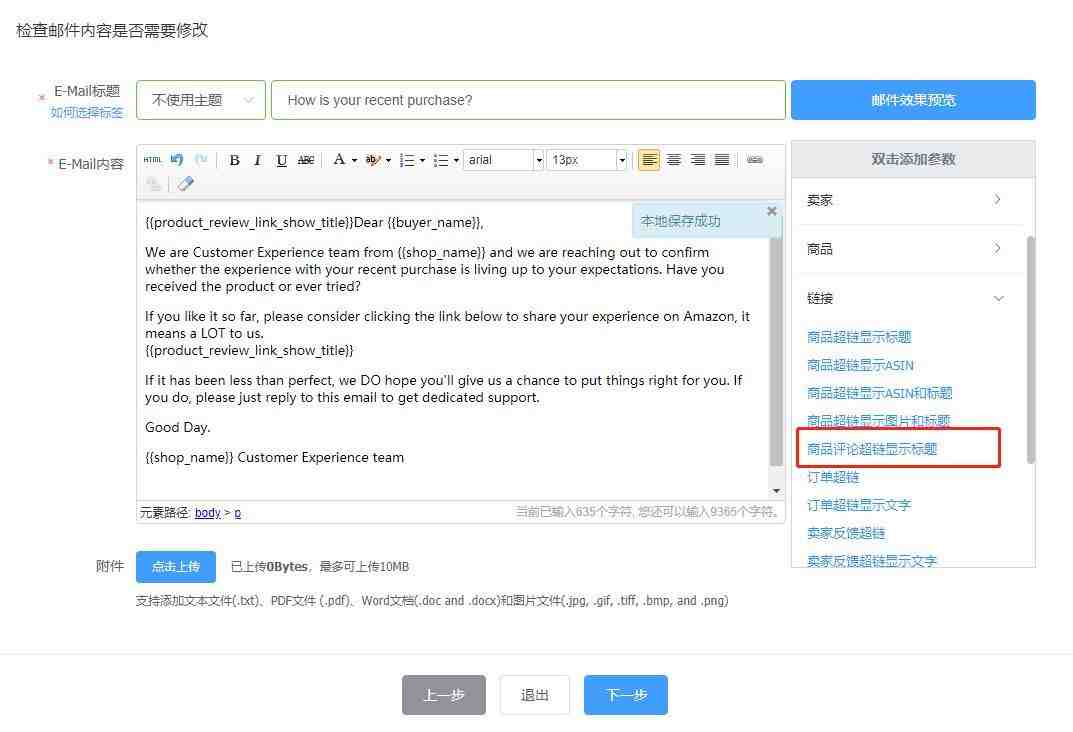Click the font color A icon
Screen dimensions: 1073x732
[339, 160]
